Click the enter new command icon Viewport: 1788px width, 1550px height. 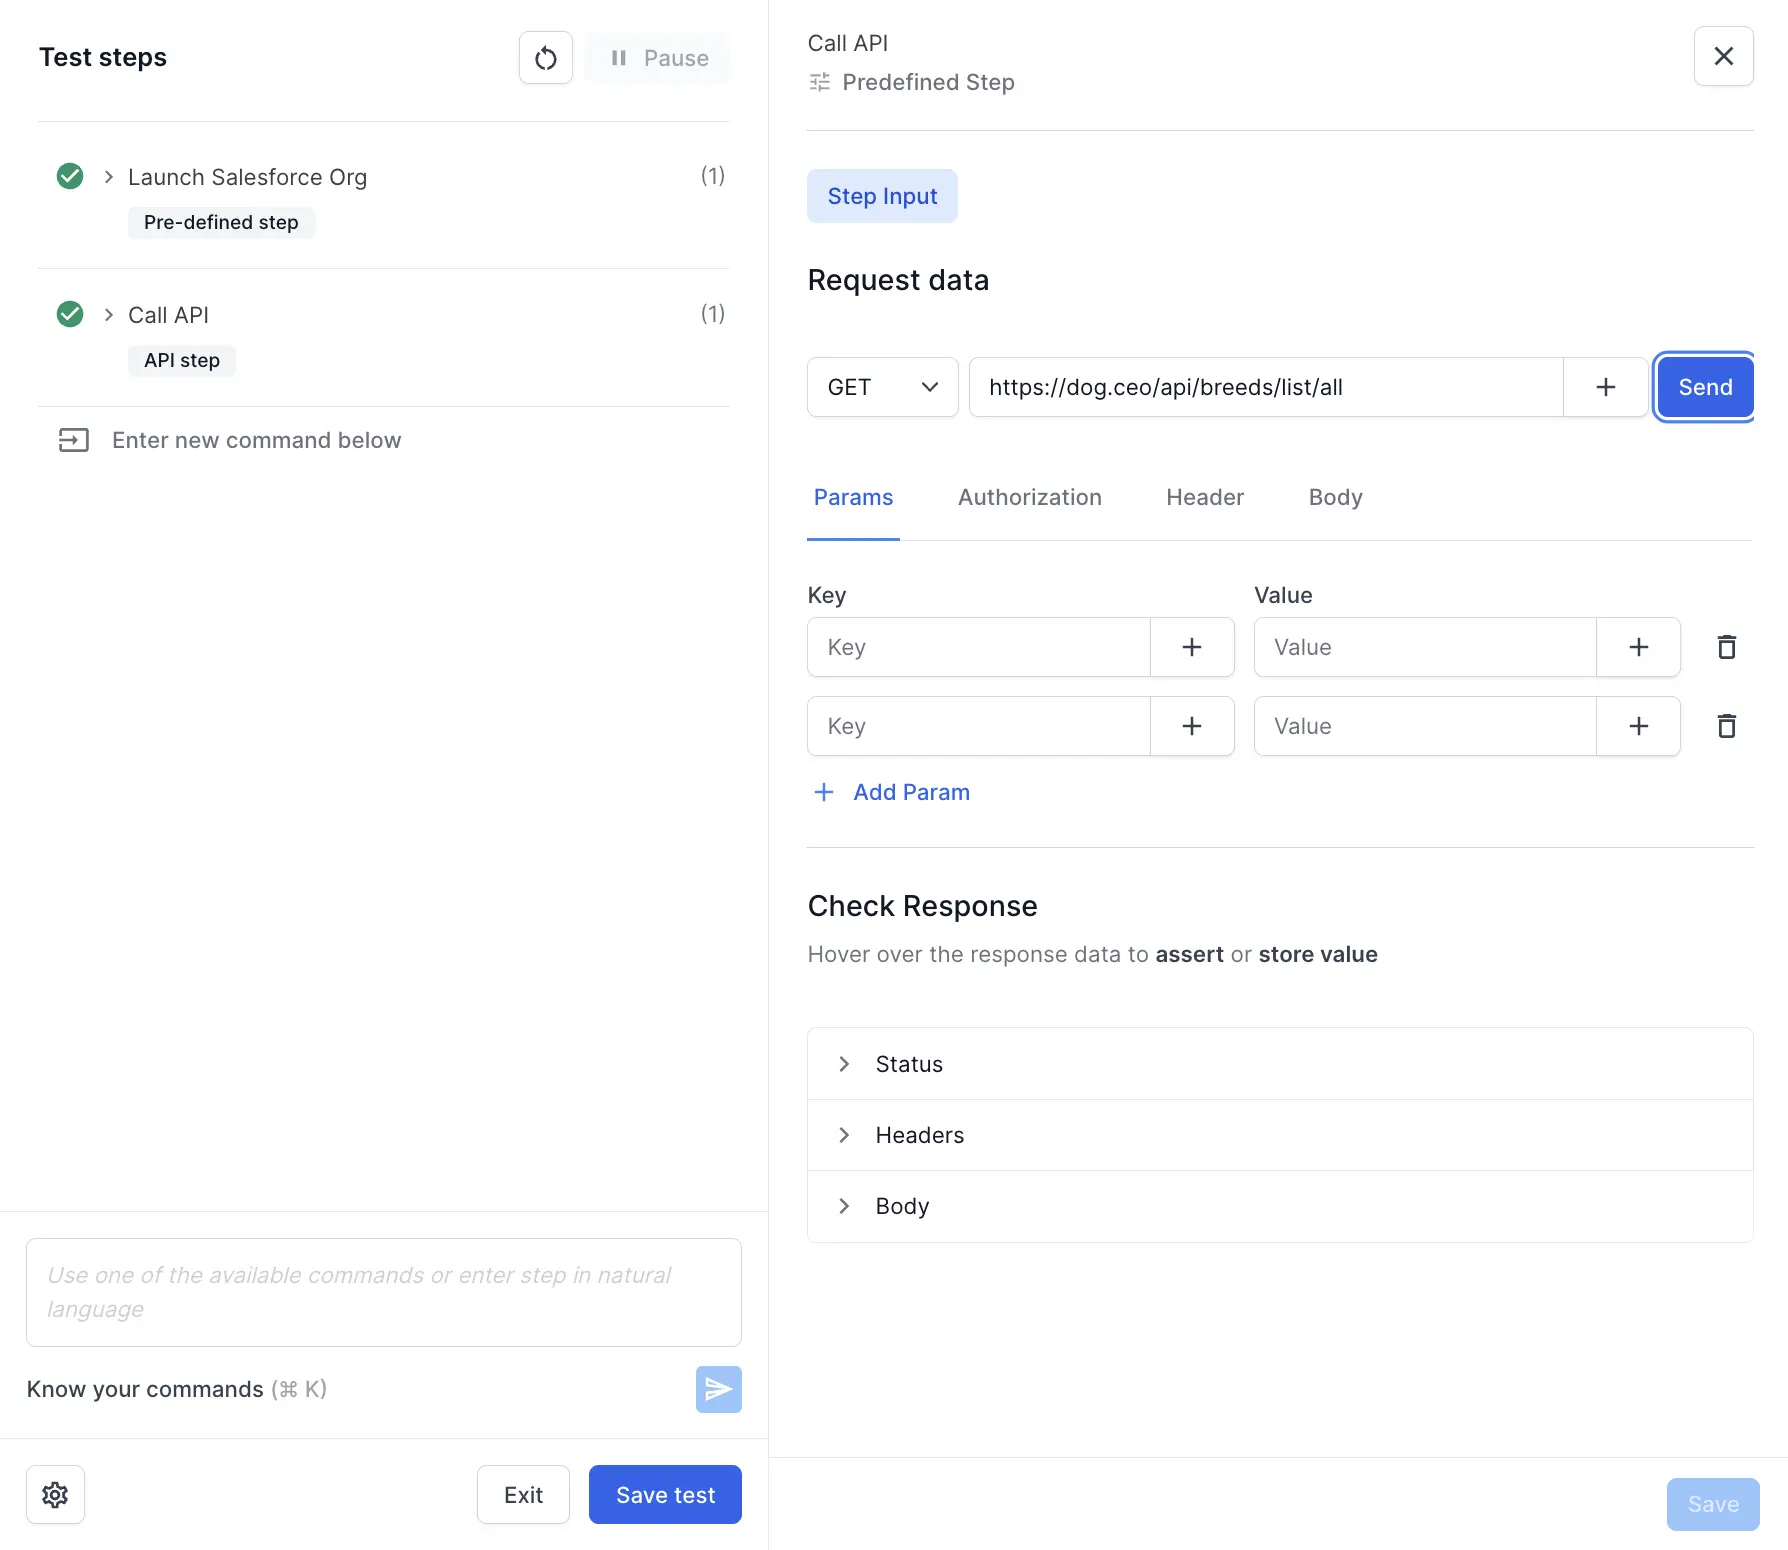click(72, 440)
